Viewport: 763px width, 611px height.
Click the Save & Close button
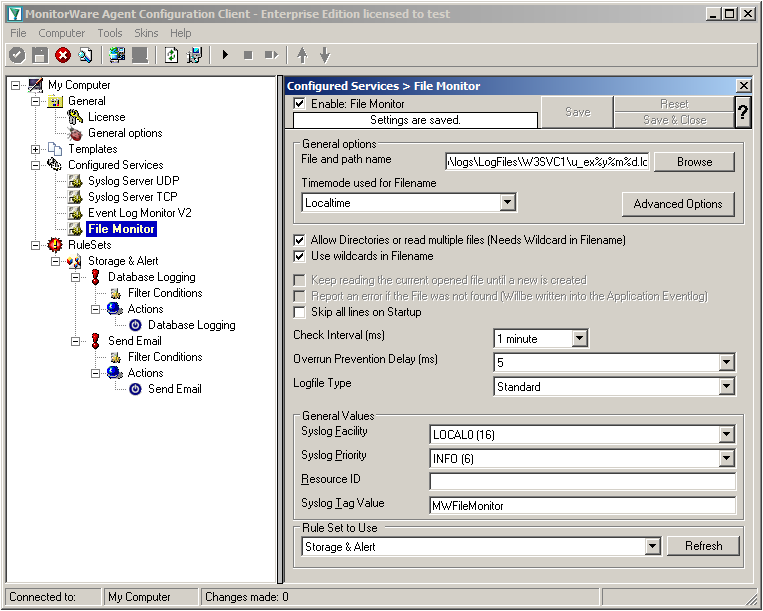674,120
